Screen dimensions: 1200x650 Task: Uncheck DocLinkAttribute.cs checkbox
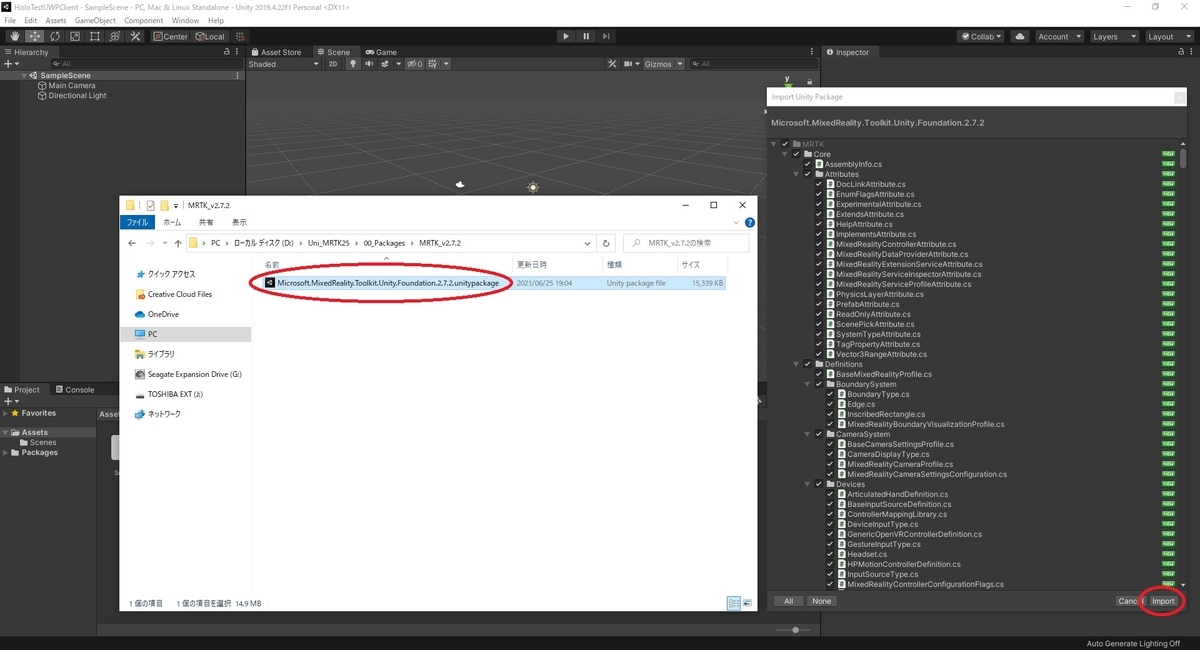point(819,184)
